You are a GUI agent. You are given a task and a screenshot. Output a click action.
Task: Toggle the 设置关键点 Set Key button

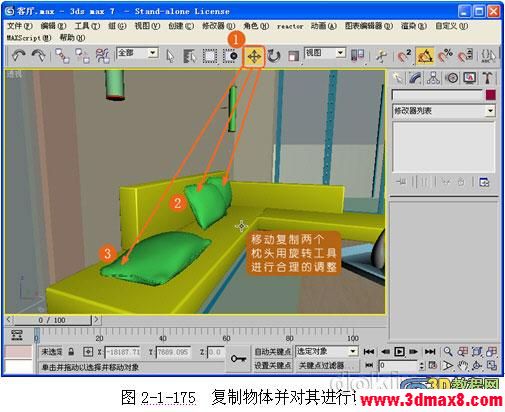tap(273, 365)
